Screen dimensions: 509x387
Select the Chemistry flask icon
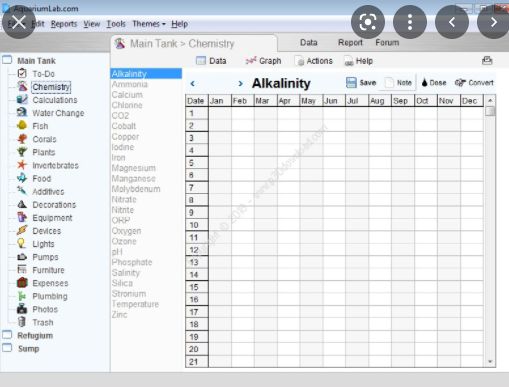(x=22, y=87)
